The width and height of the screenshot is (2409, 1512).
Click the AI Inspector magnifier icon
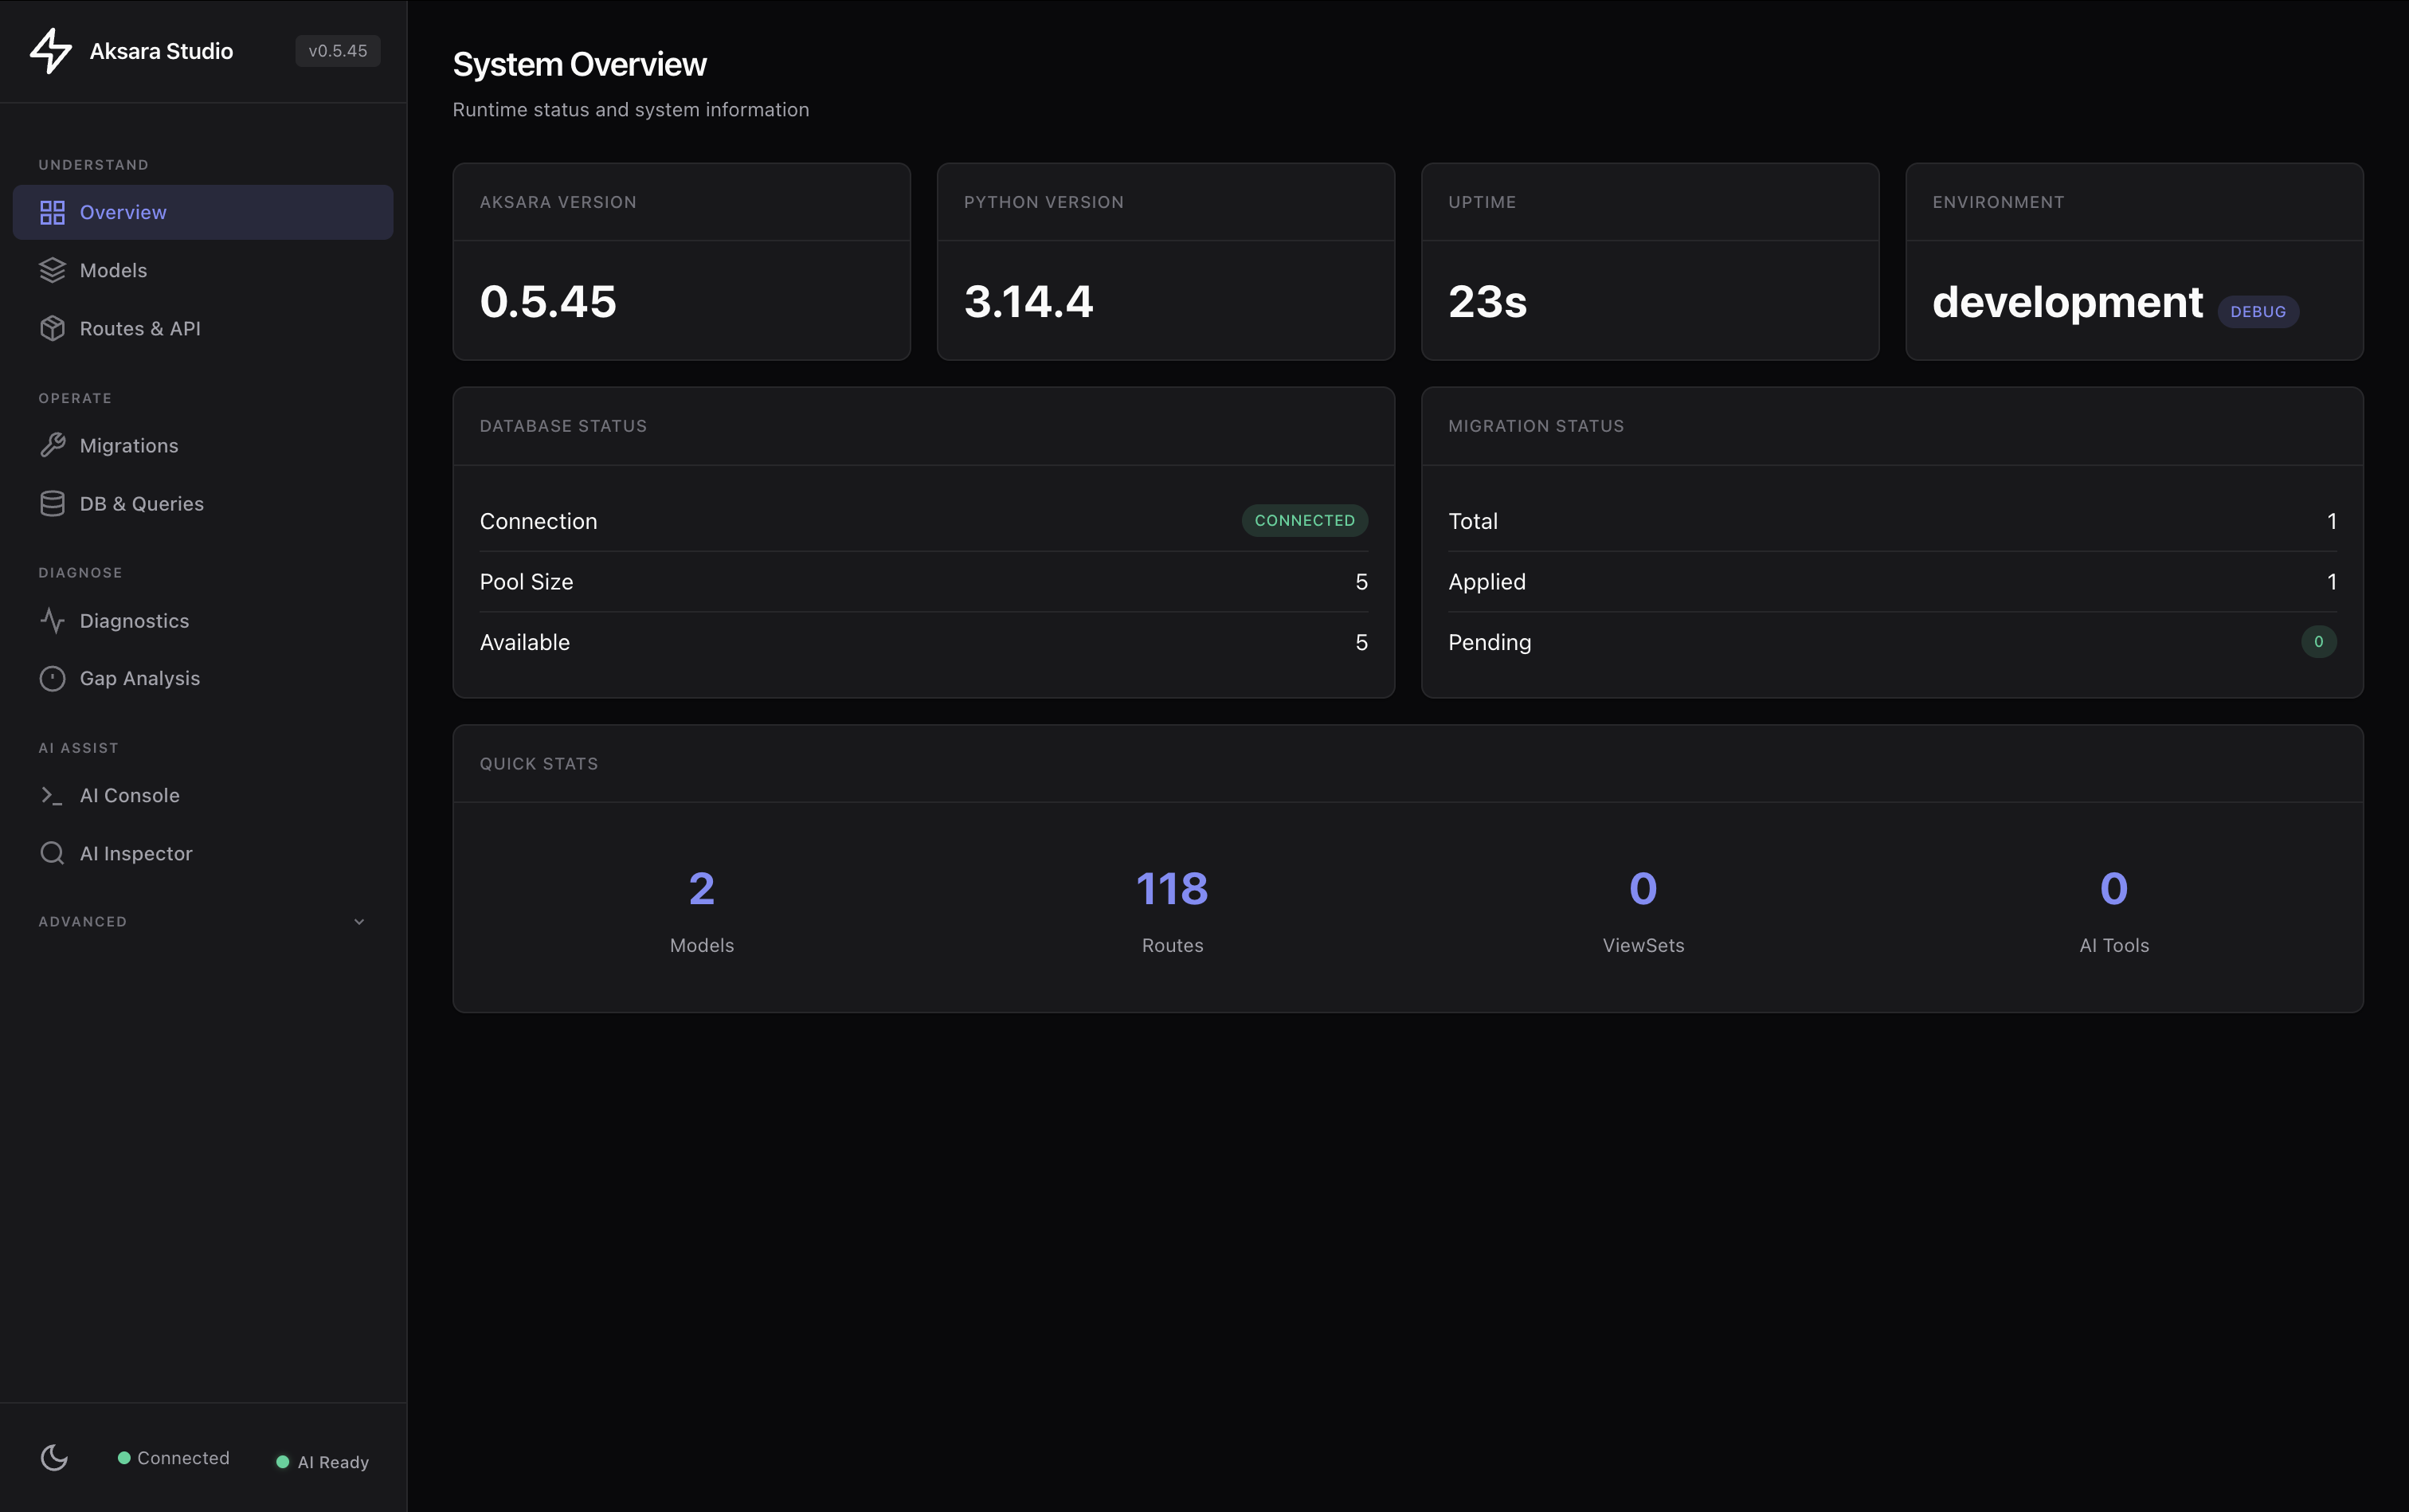(52, 853)
